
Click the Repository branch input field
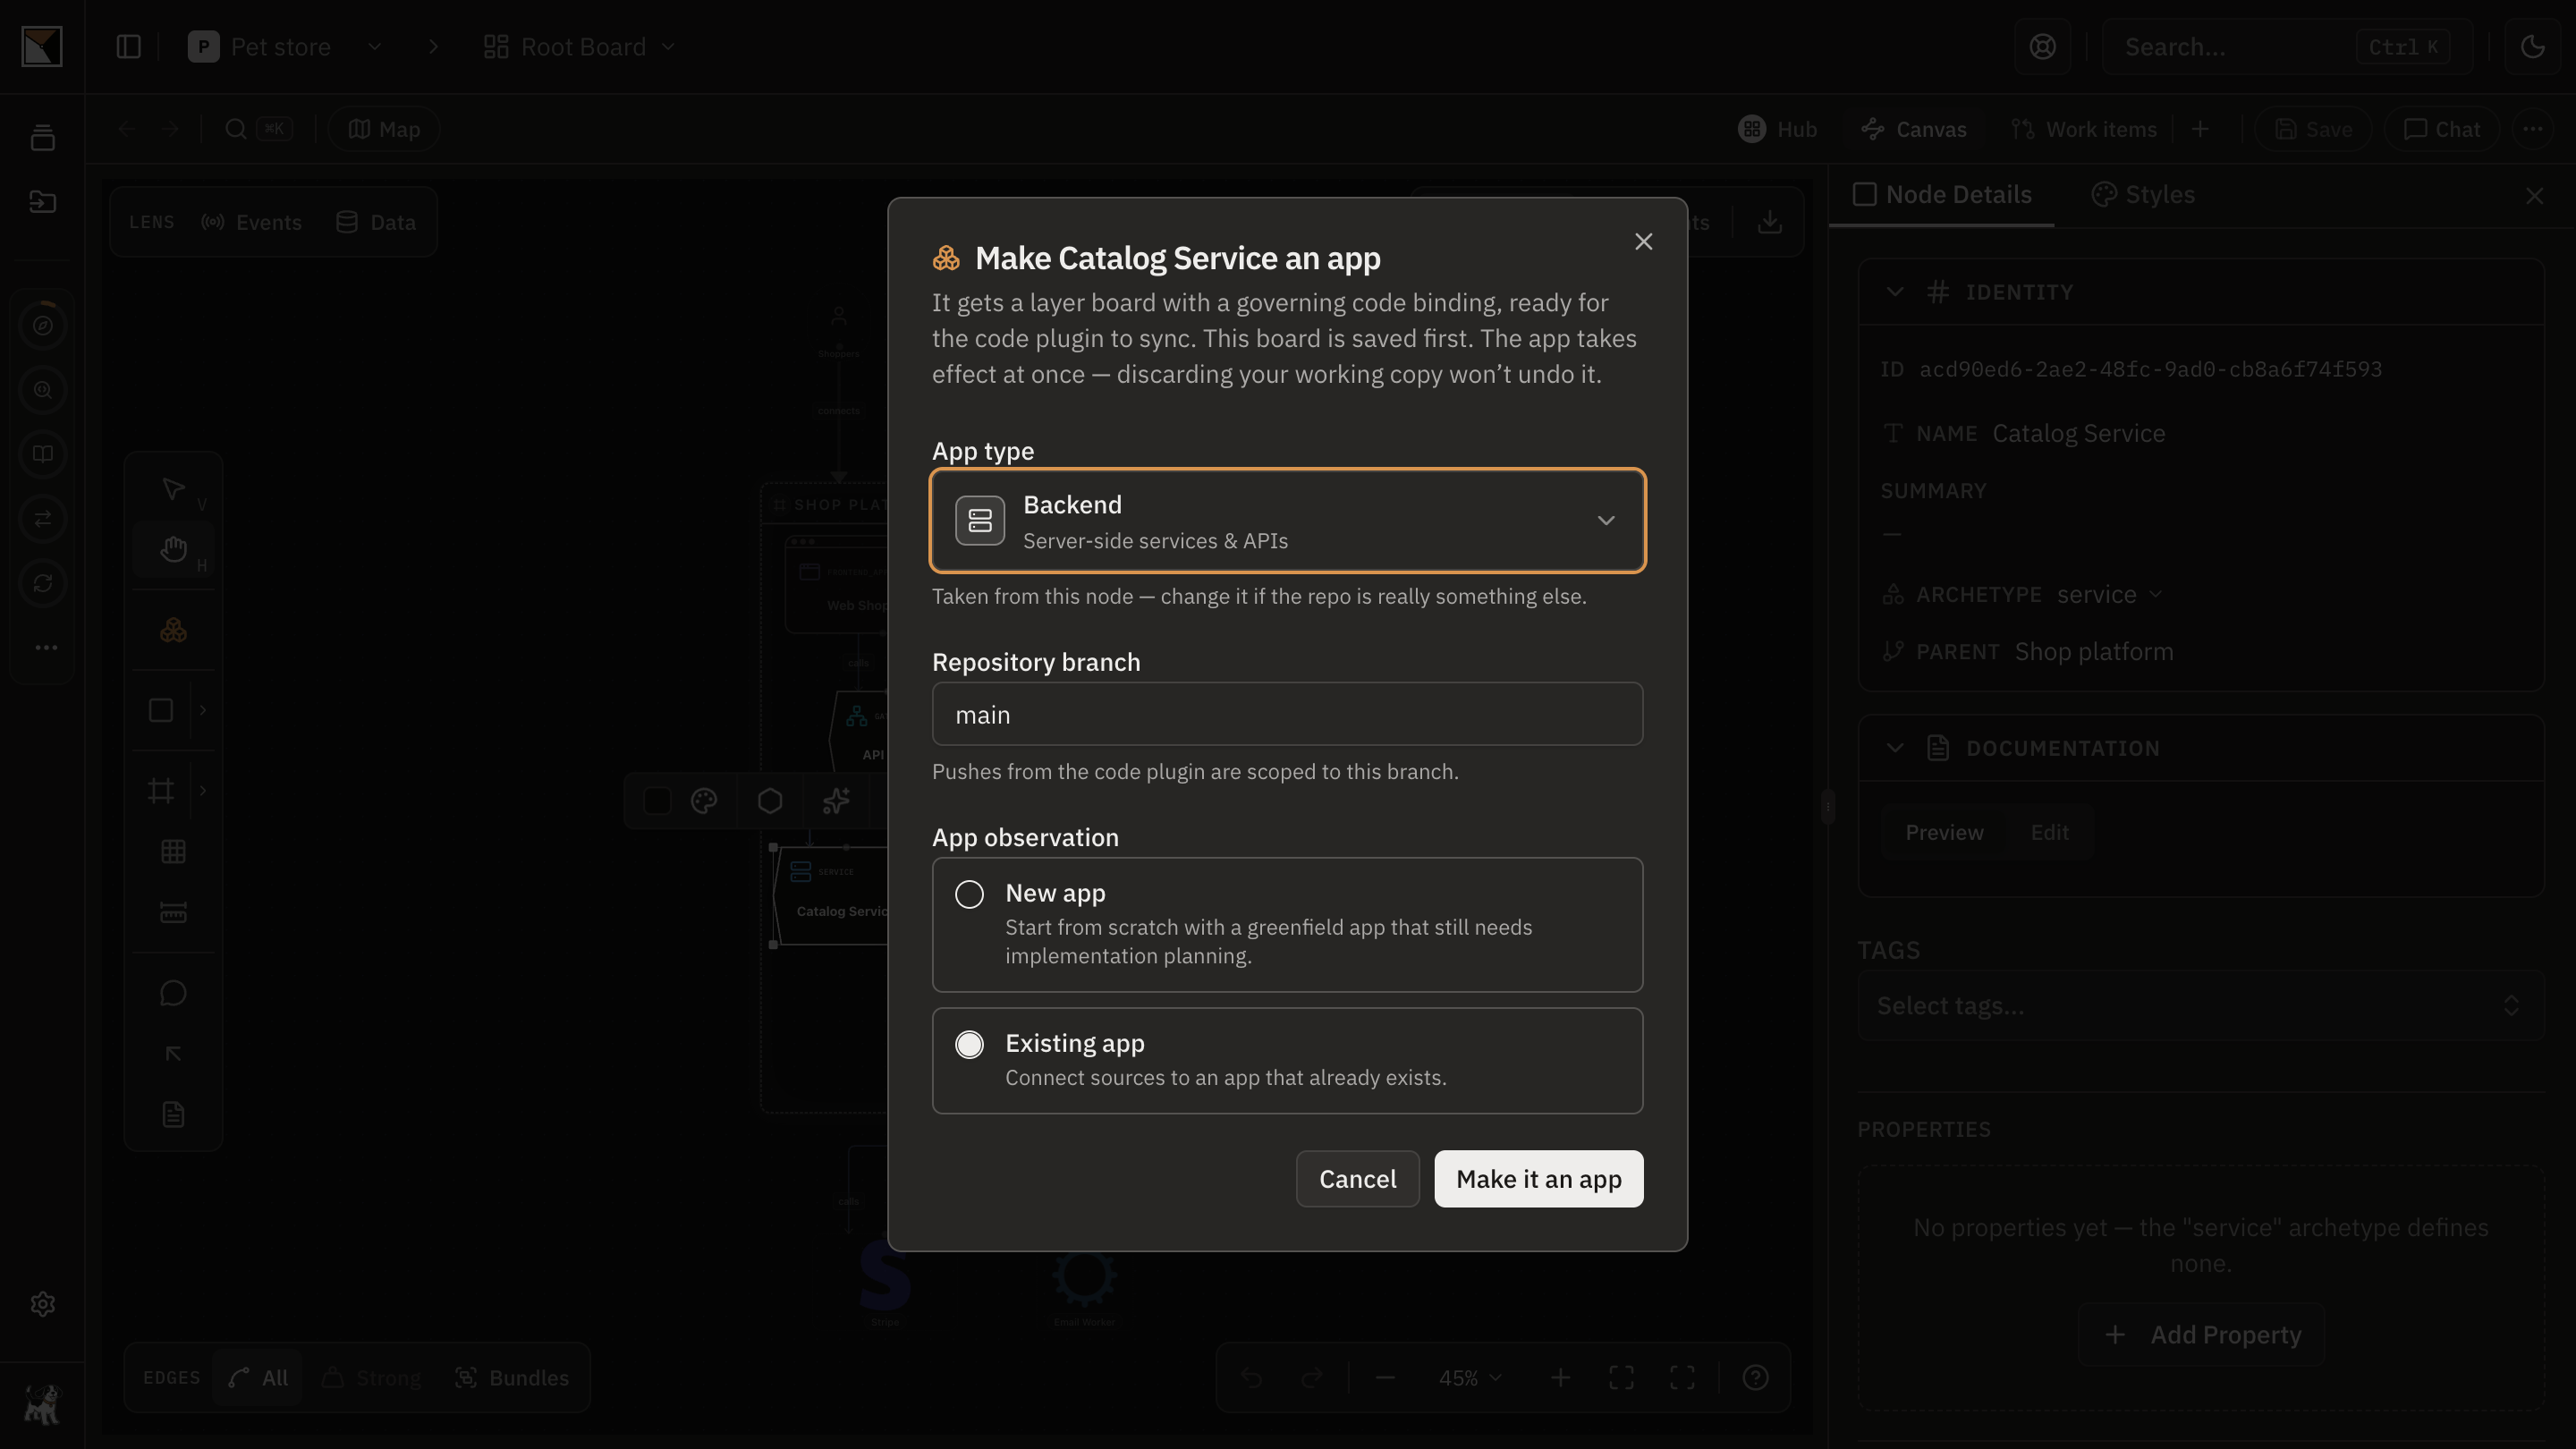tap(1287, 714)
